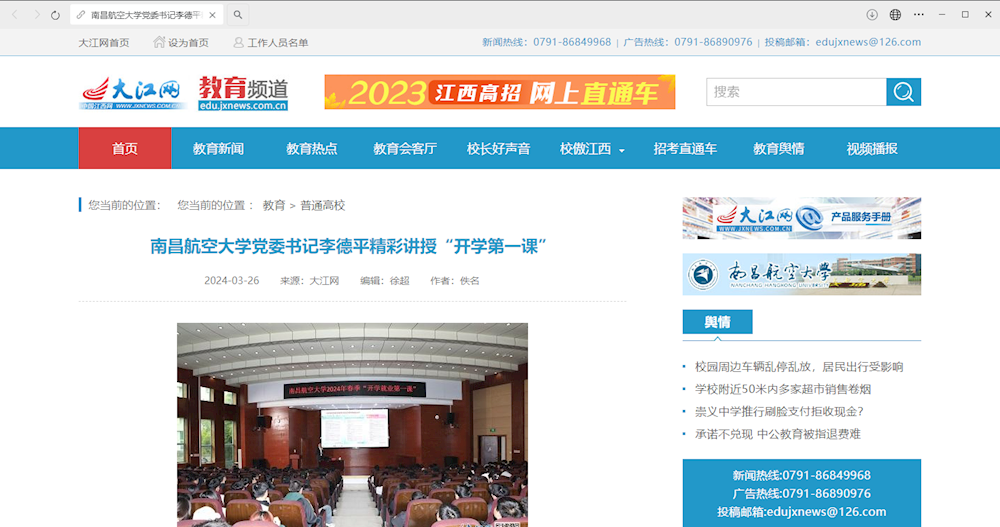The height and width of the screenshot is (527, 1000).
Task: Click the 南昌航空大学 banner image
Action: click(801, 274)
